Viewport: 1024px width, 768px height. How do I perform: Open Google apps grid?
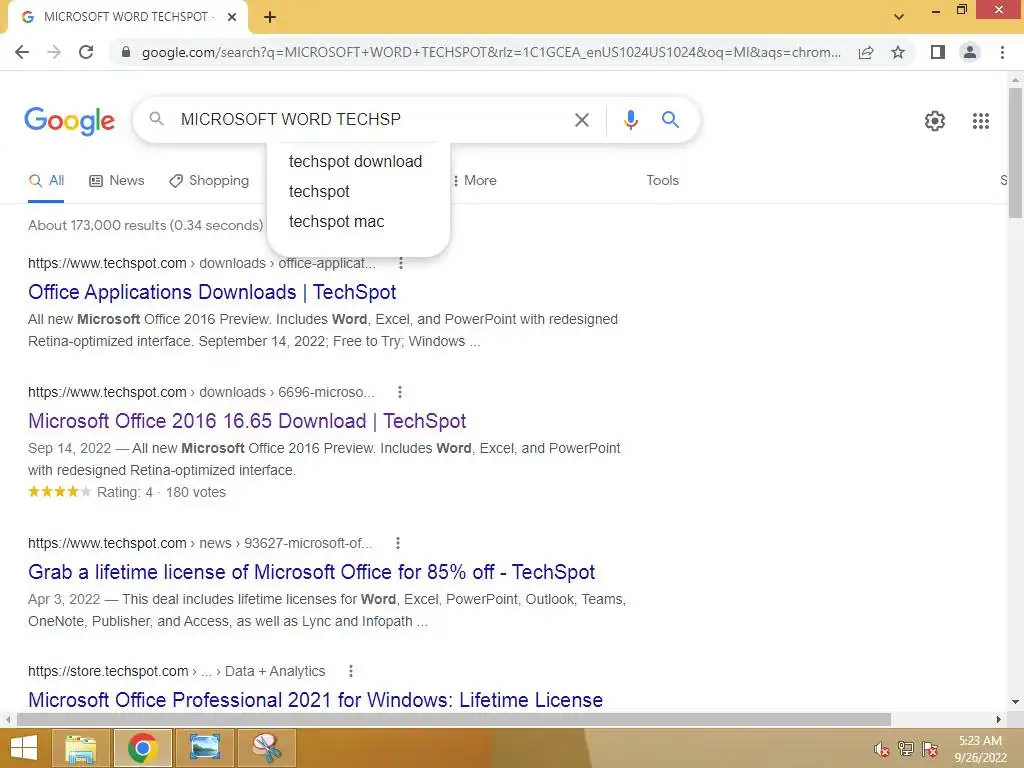click(980, 121)
